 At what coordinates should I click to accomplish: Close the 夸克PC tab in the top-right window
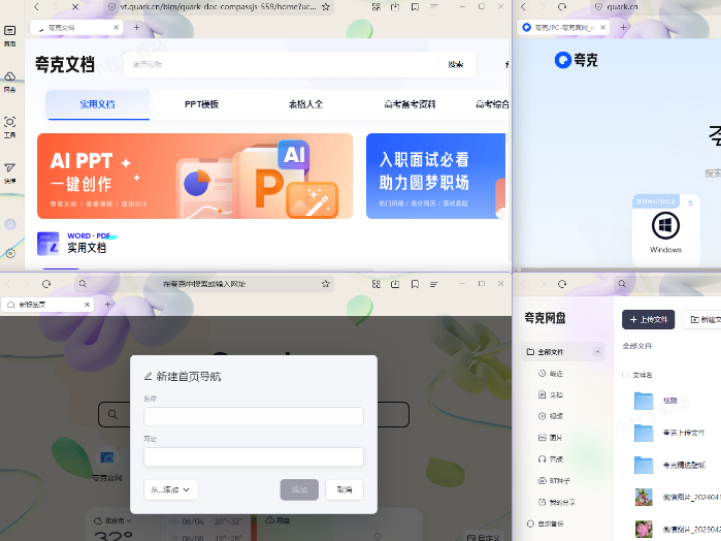pos(603,28)
